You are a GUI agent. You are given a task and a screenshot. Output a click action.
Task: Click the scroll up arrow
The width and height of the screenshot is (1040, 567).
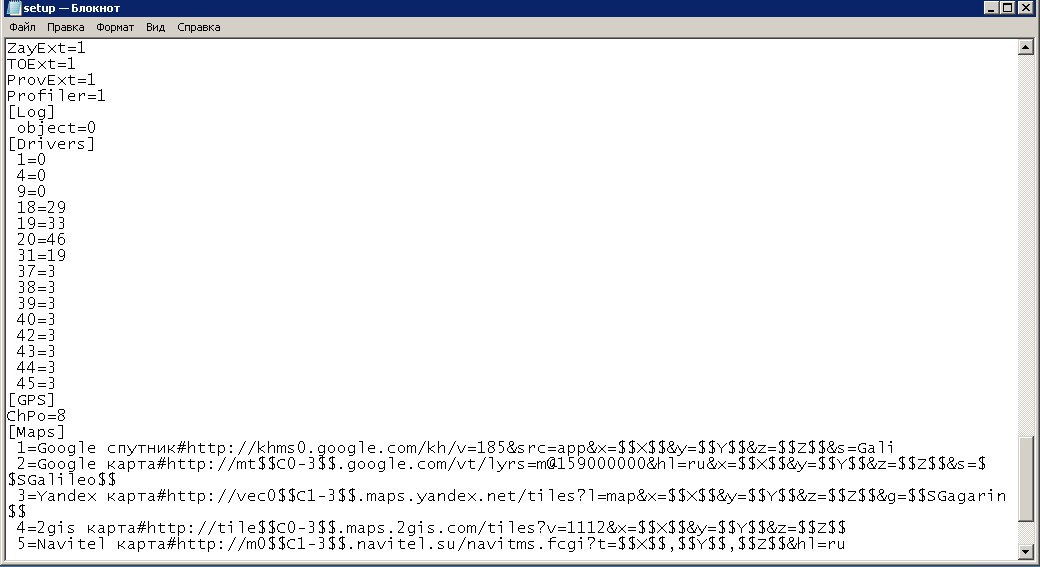(1025, 47)
